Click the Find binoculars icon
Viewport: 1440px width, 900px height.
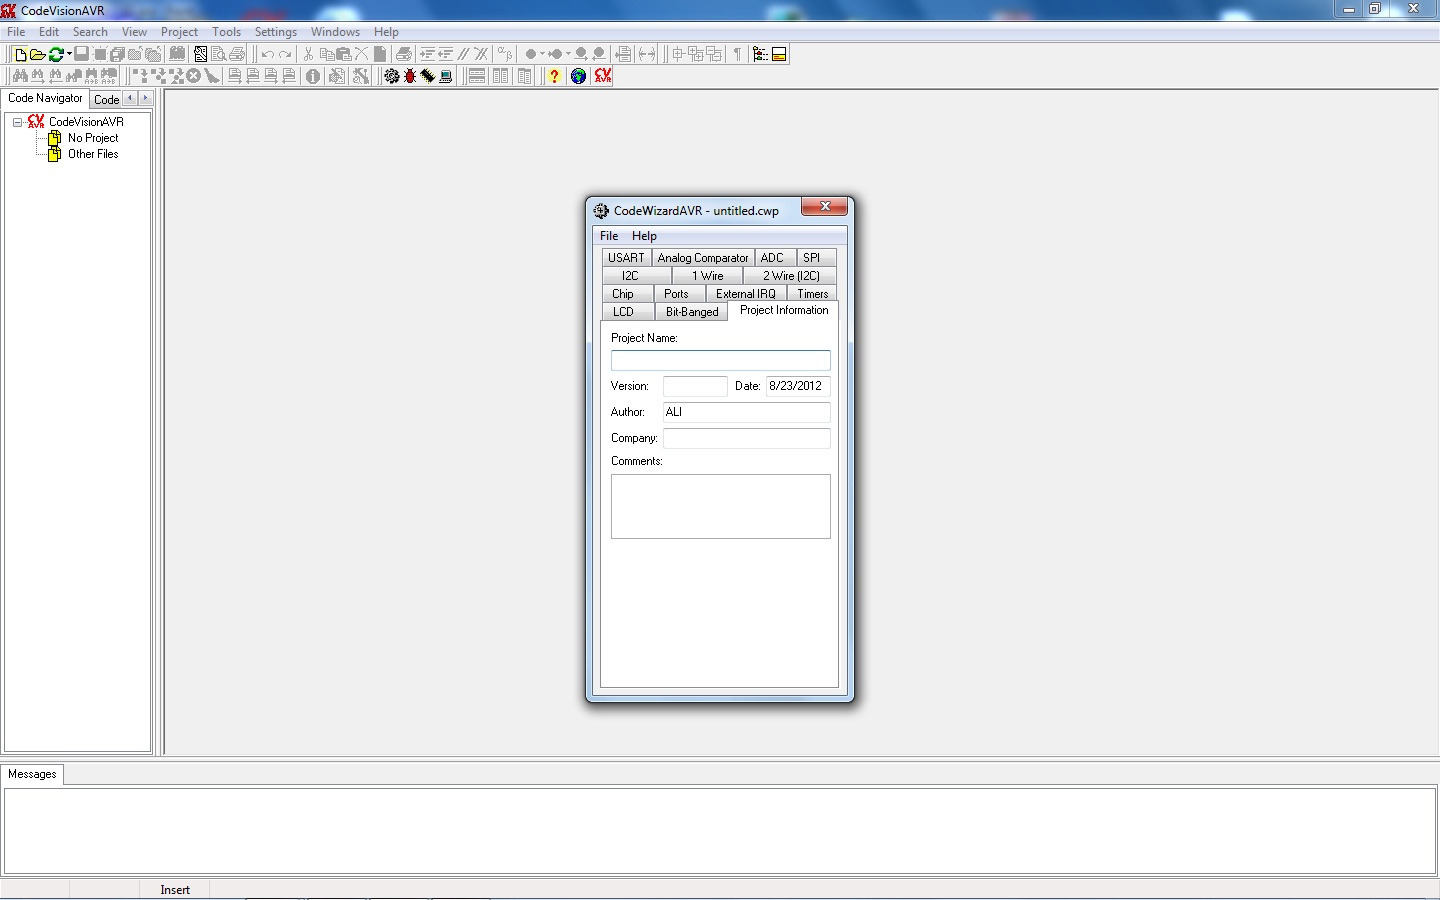(20, 76)
